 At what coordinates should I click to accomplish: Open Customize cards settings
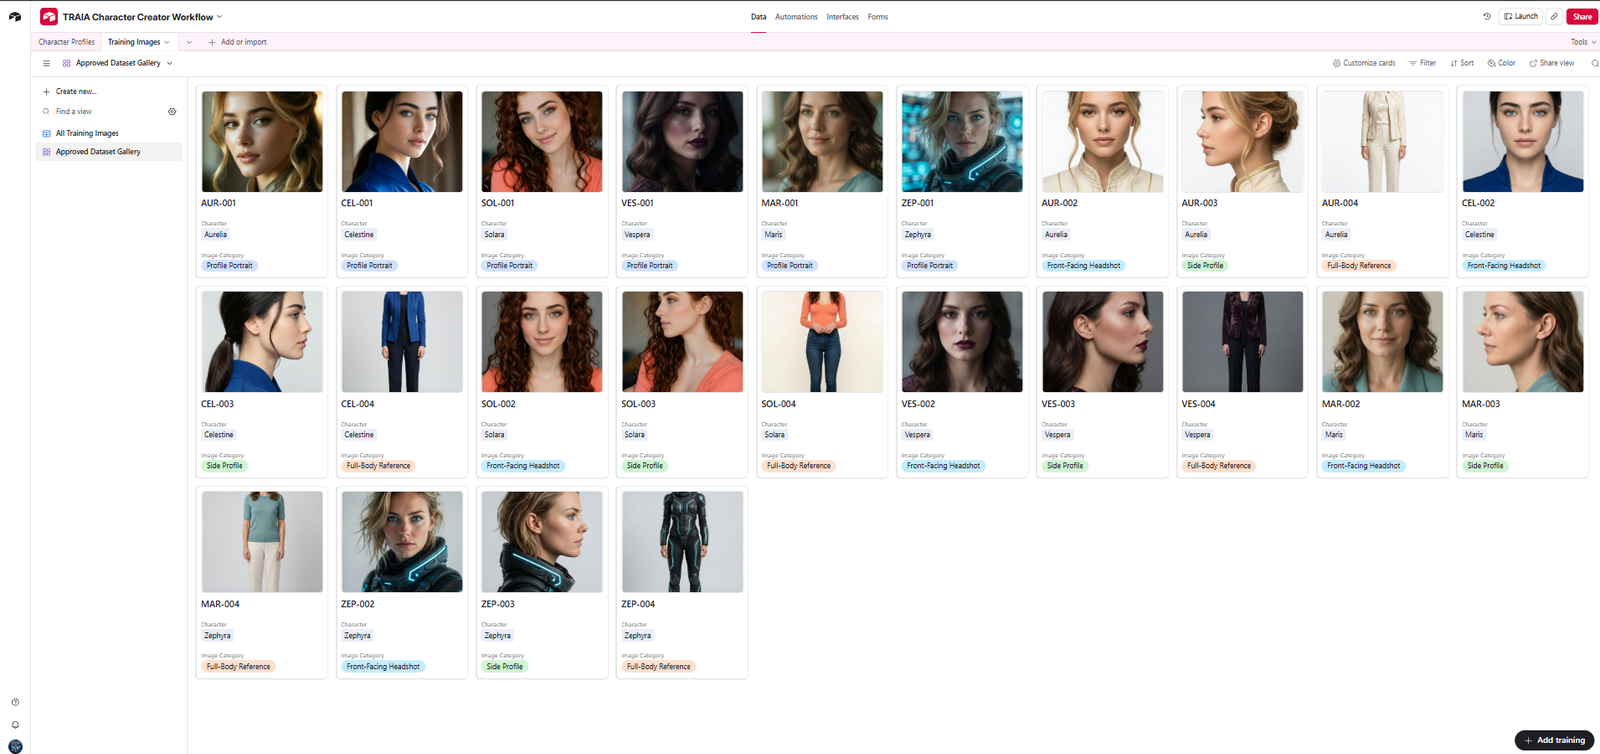1364,63
